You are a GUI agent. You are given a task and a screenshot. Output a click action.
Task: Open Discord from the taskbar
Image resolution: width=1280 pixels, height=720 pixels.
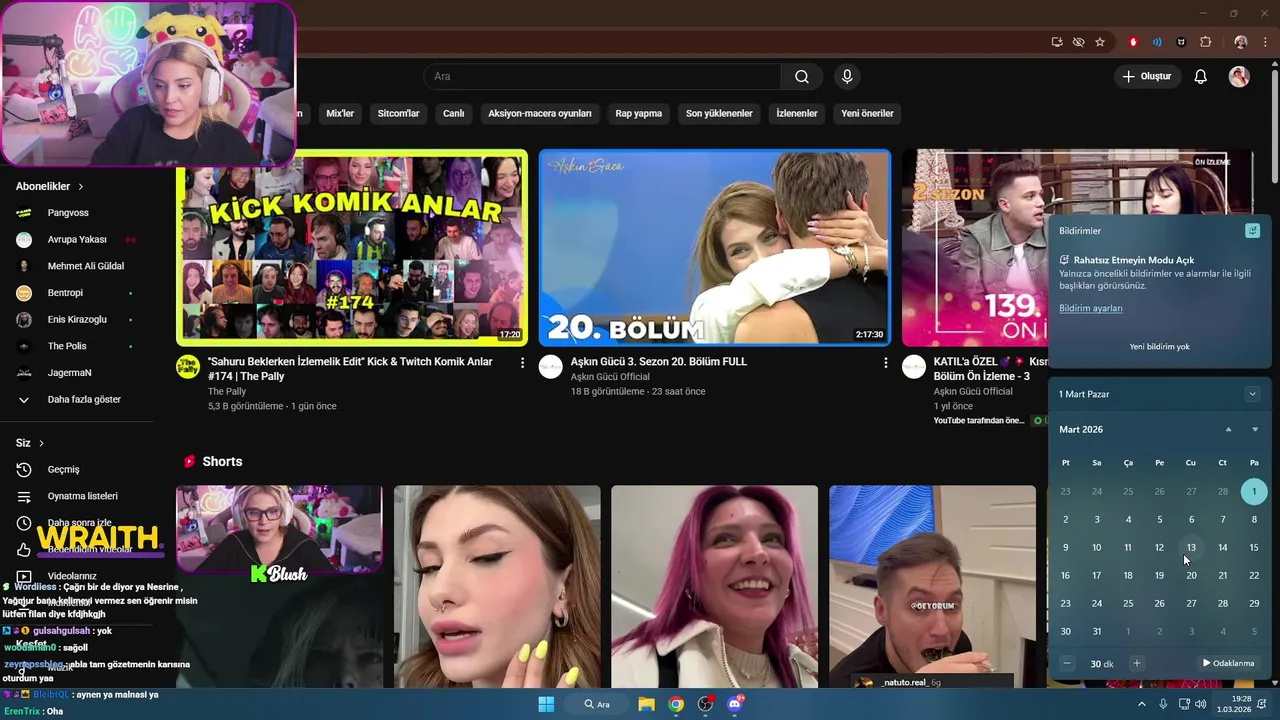[735, 704]
